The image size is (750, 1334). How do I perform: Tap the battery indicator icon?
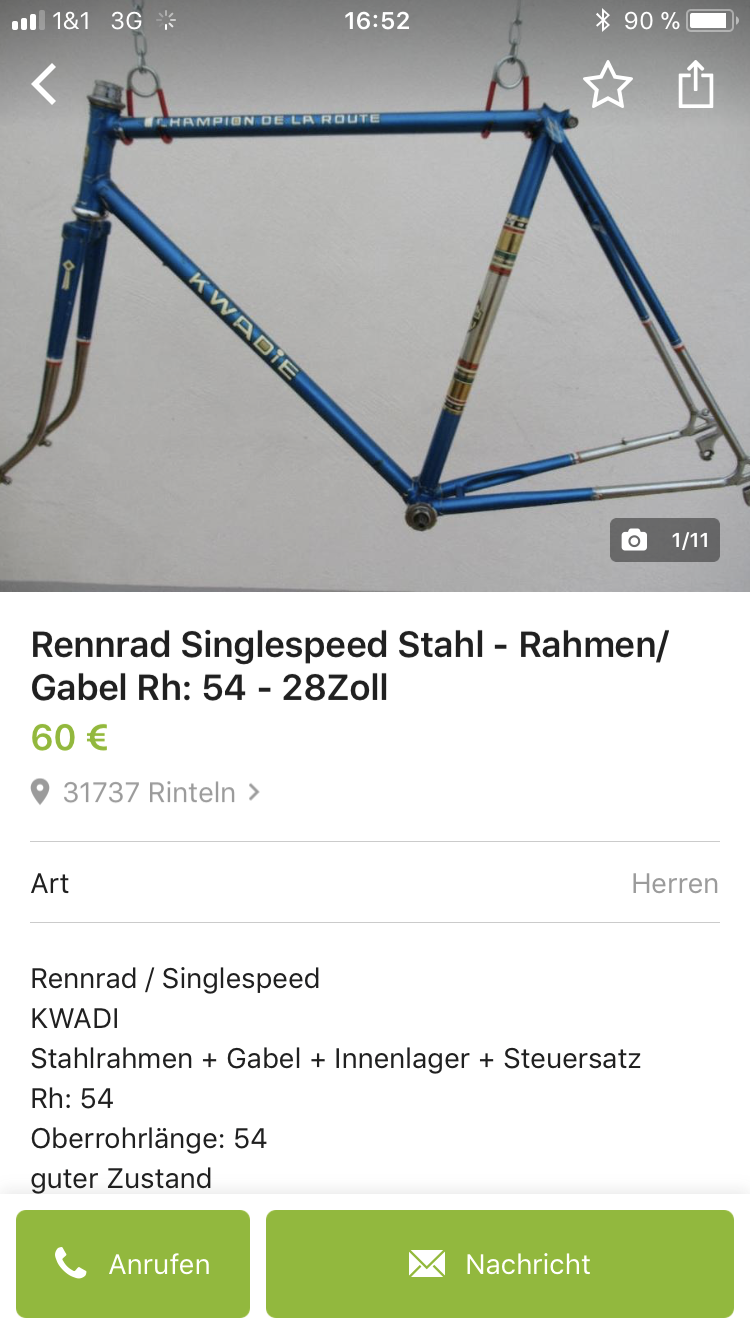pyautogui.click(x=712, y=21)
